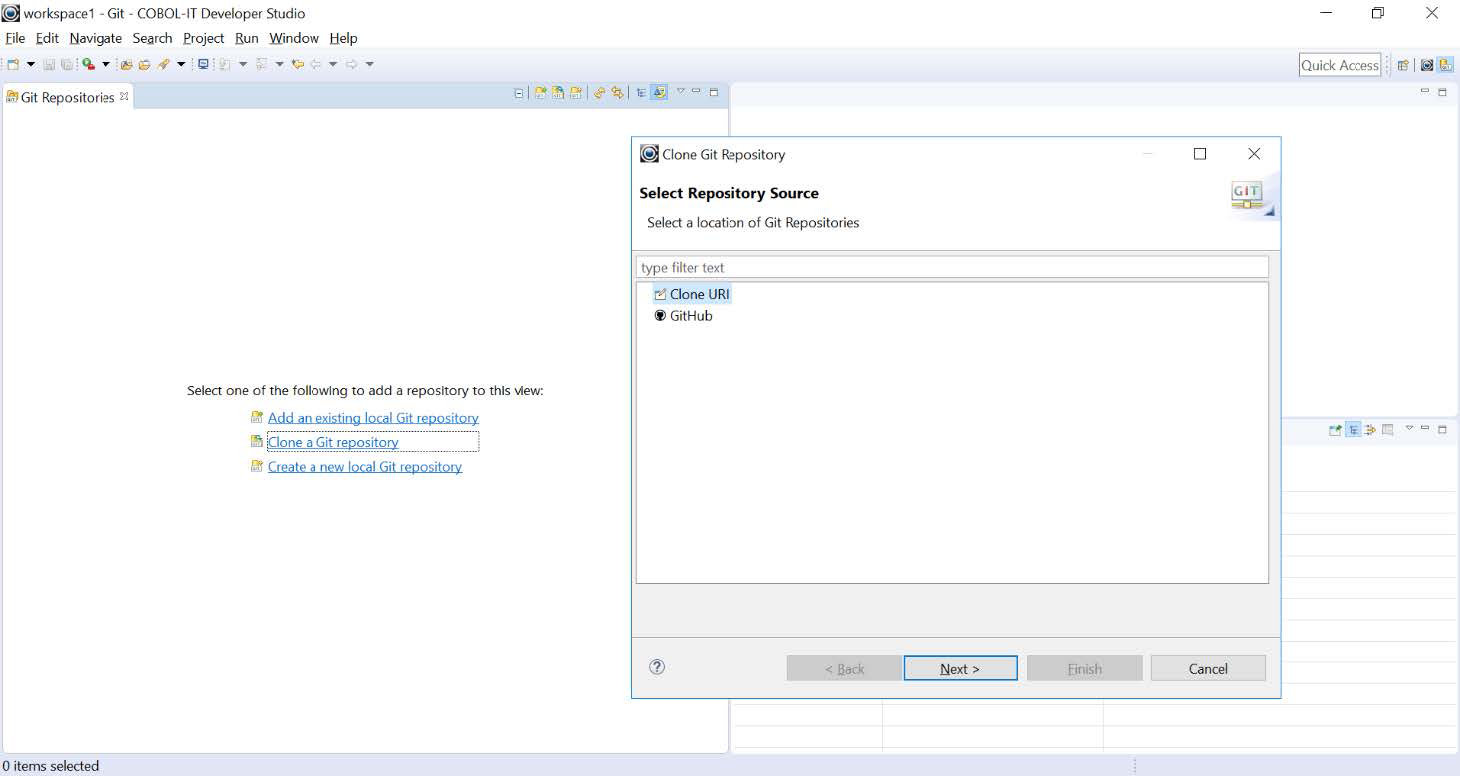This screenshot has height=776, width=1460.
Task: Click the help question mark icon
Action: click(x=657, y=667)
